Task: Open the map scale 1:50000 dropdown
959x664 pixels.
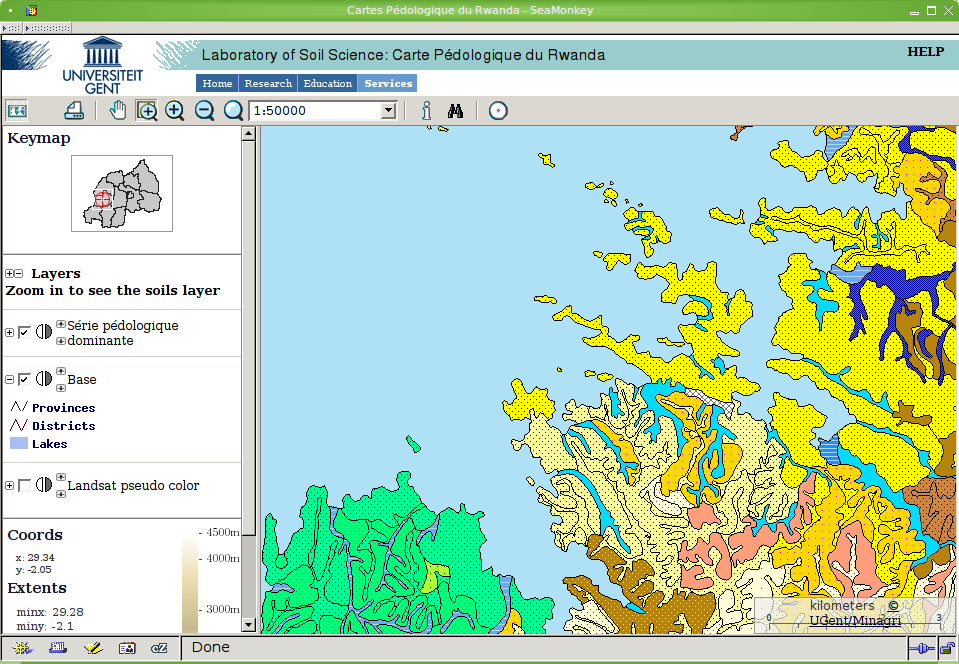Action: [388, 111]
